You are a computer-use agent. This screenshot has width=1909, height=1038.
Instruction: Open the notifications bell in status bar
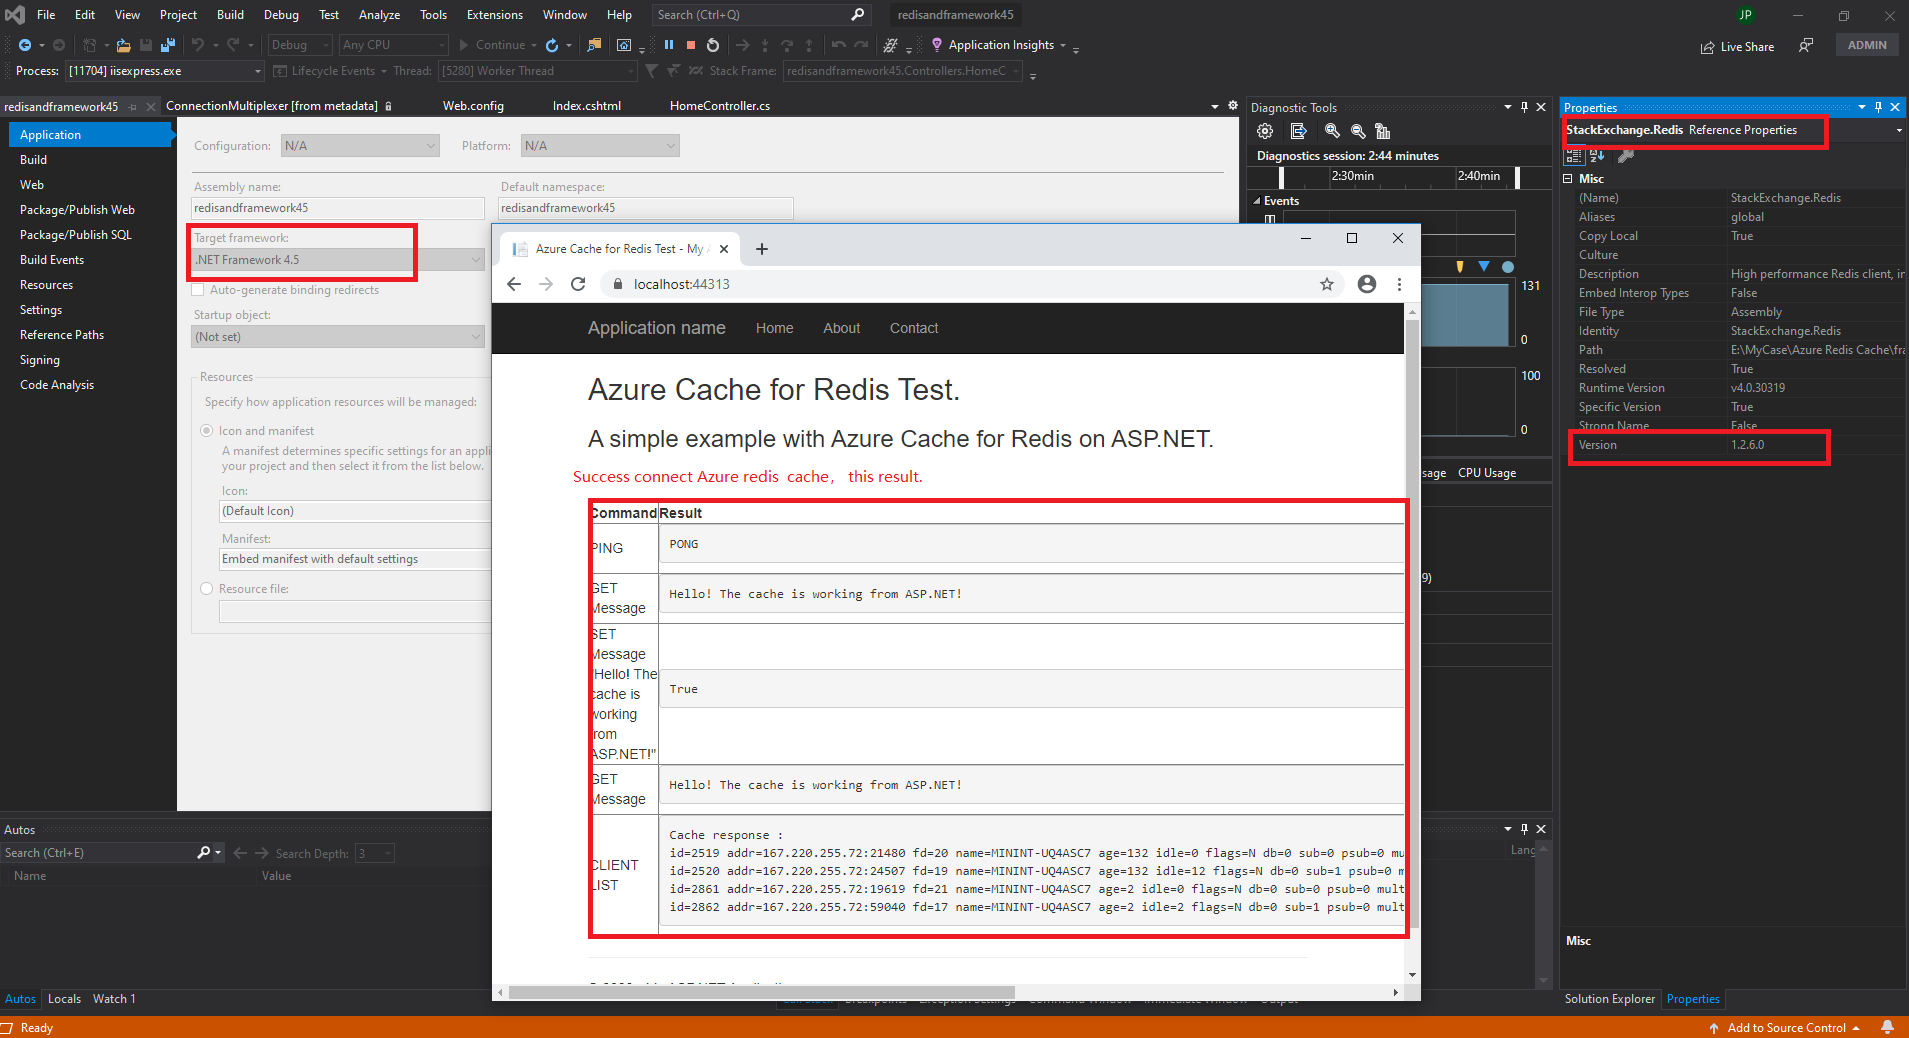tap(1888, 1027)
